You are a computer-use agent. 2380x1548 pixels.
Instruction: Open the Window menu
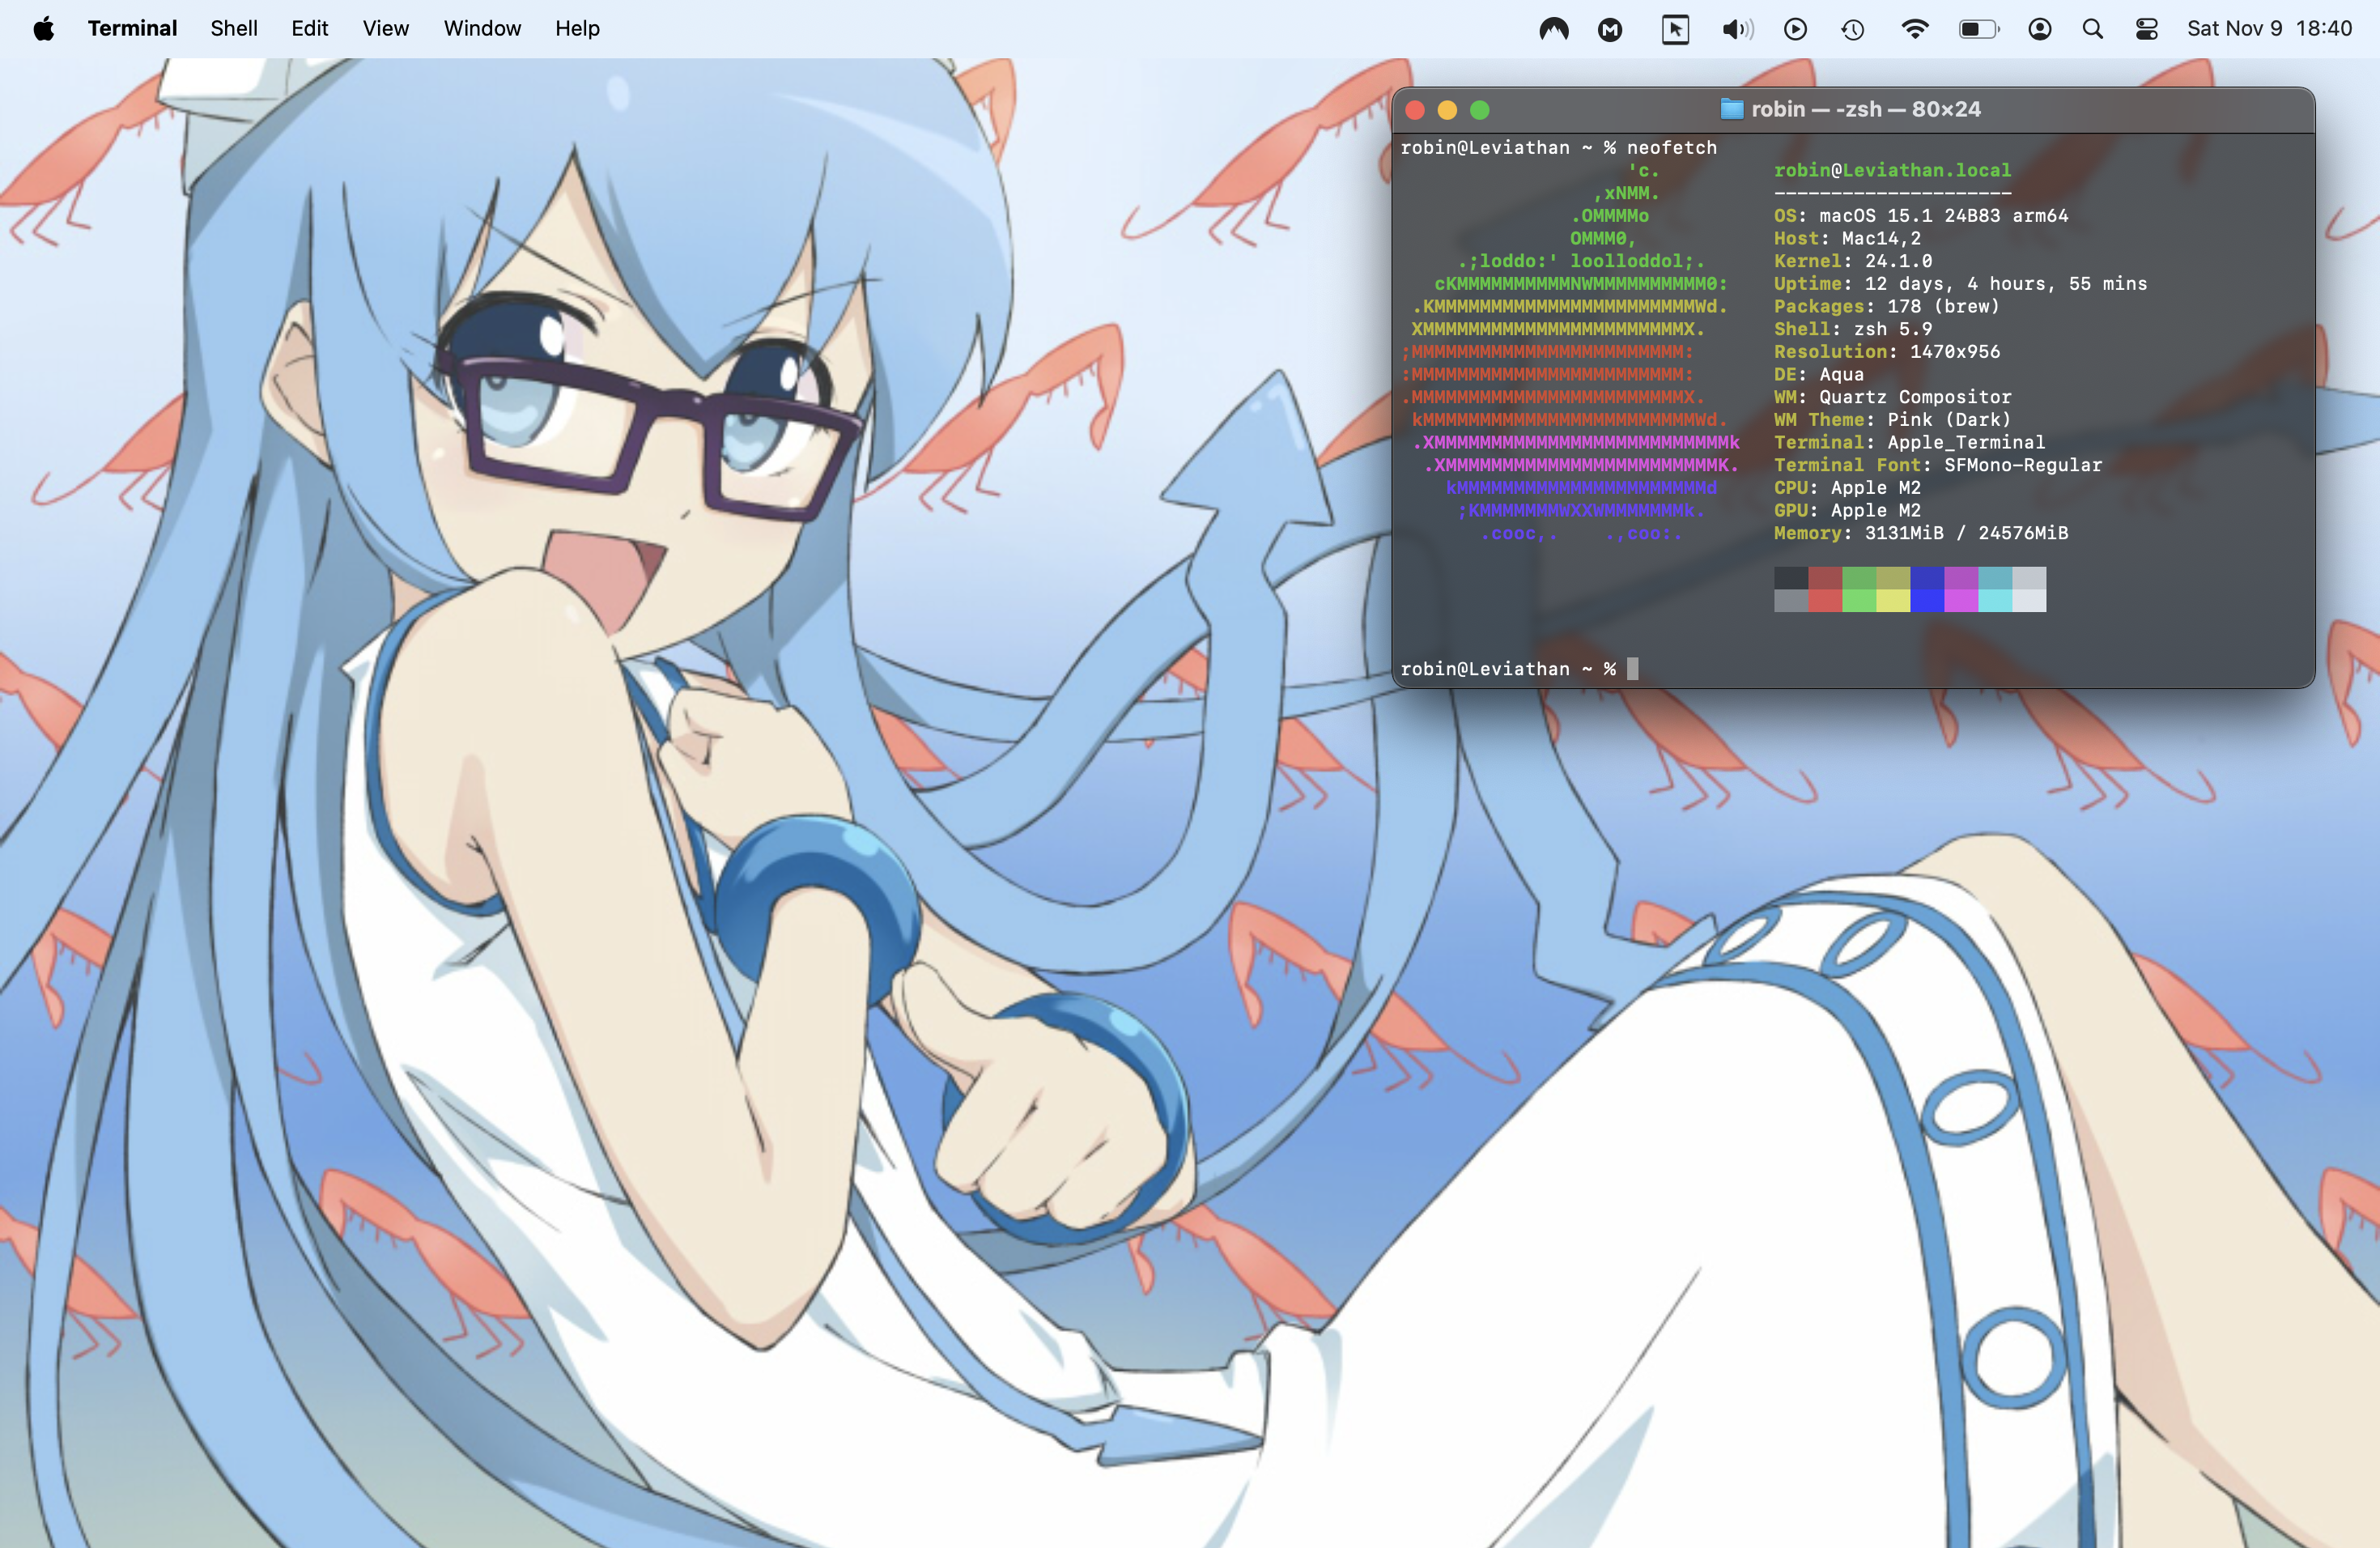pos(482,29)
